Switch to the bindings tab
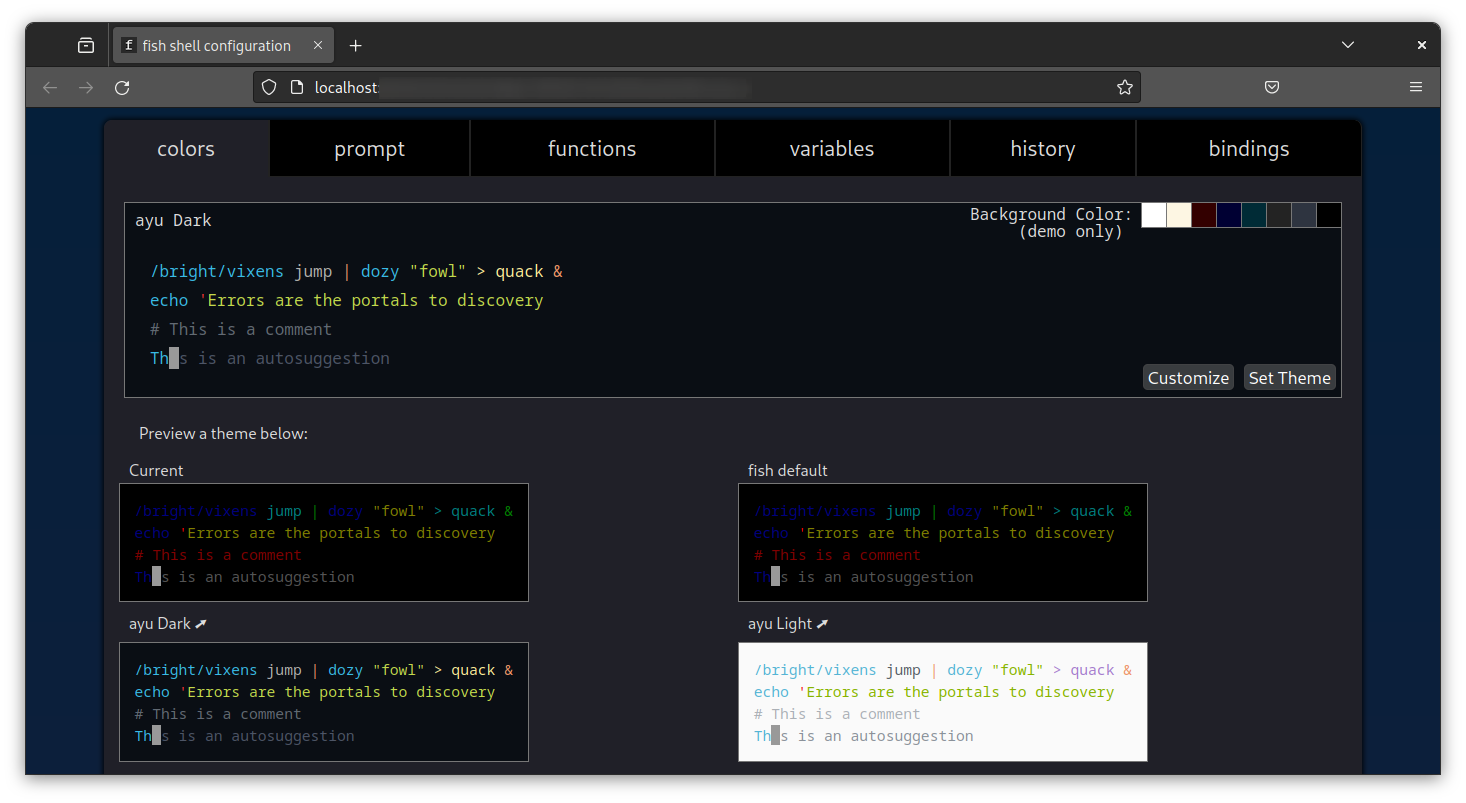This screenshot has width=1466, height=803. coord(1248,148)
